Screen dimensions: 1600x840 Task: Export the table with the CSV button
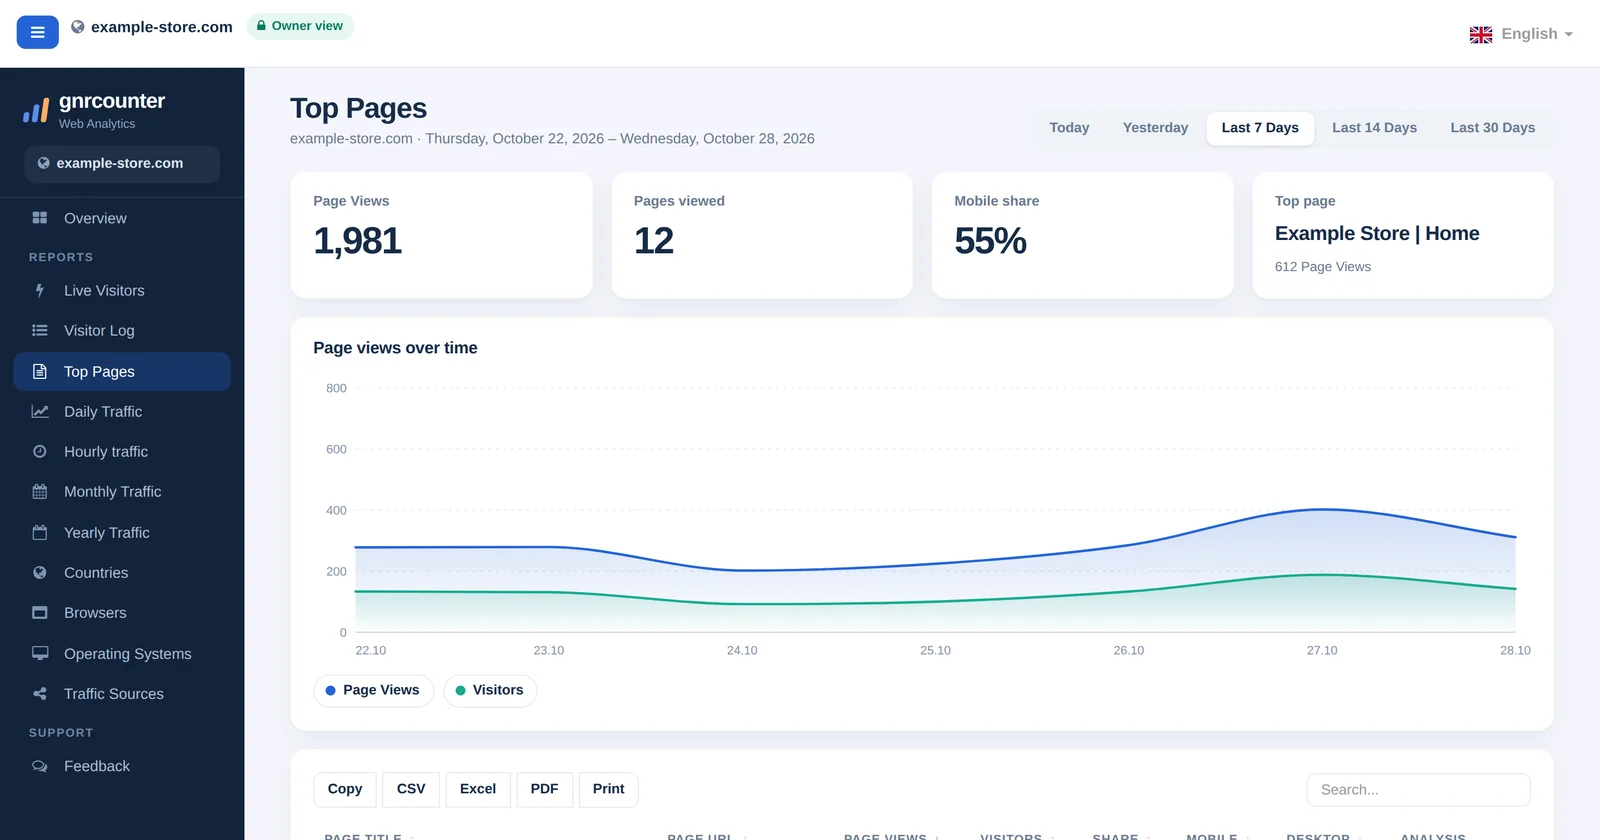411,789
